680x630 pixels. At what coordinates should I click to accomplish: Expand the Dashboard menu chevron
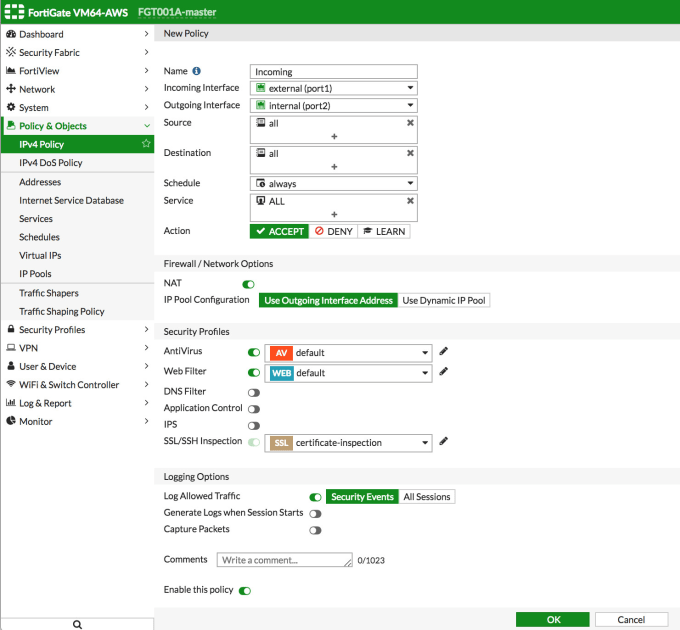(x=146, y=34)
